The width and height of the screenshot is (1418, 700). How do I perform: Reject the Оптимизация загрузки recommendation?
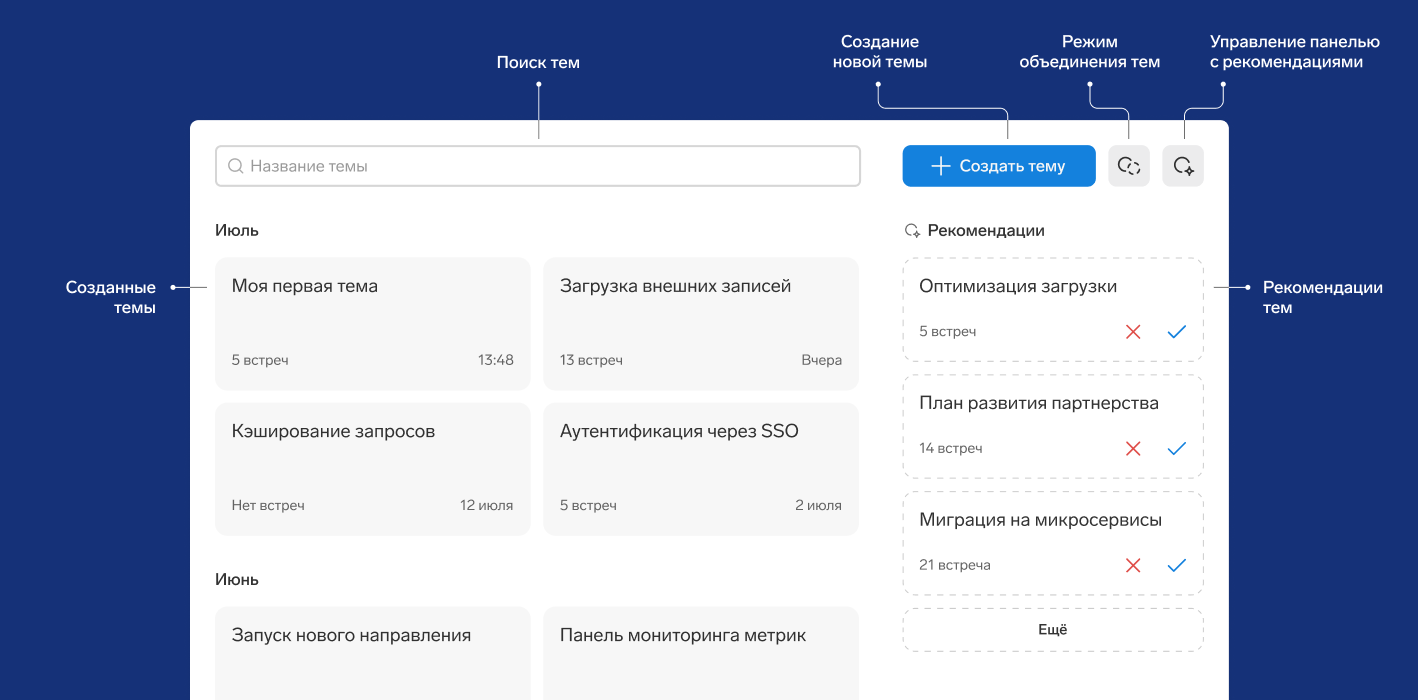pyautogui.click(x=1133, y=332)
